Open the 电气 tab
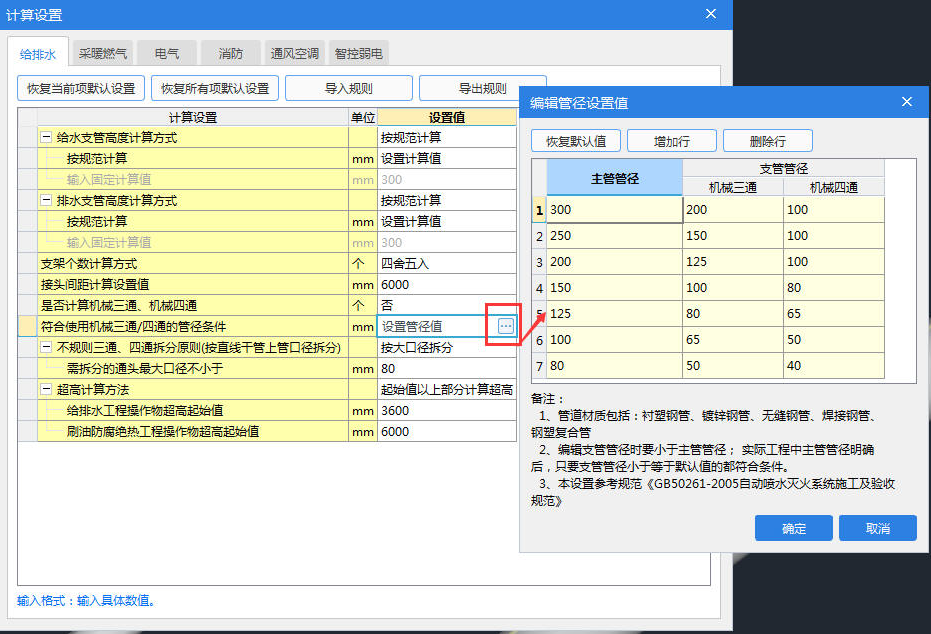 point(166,54)
